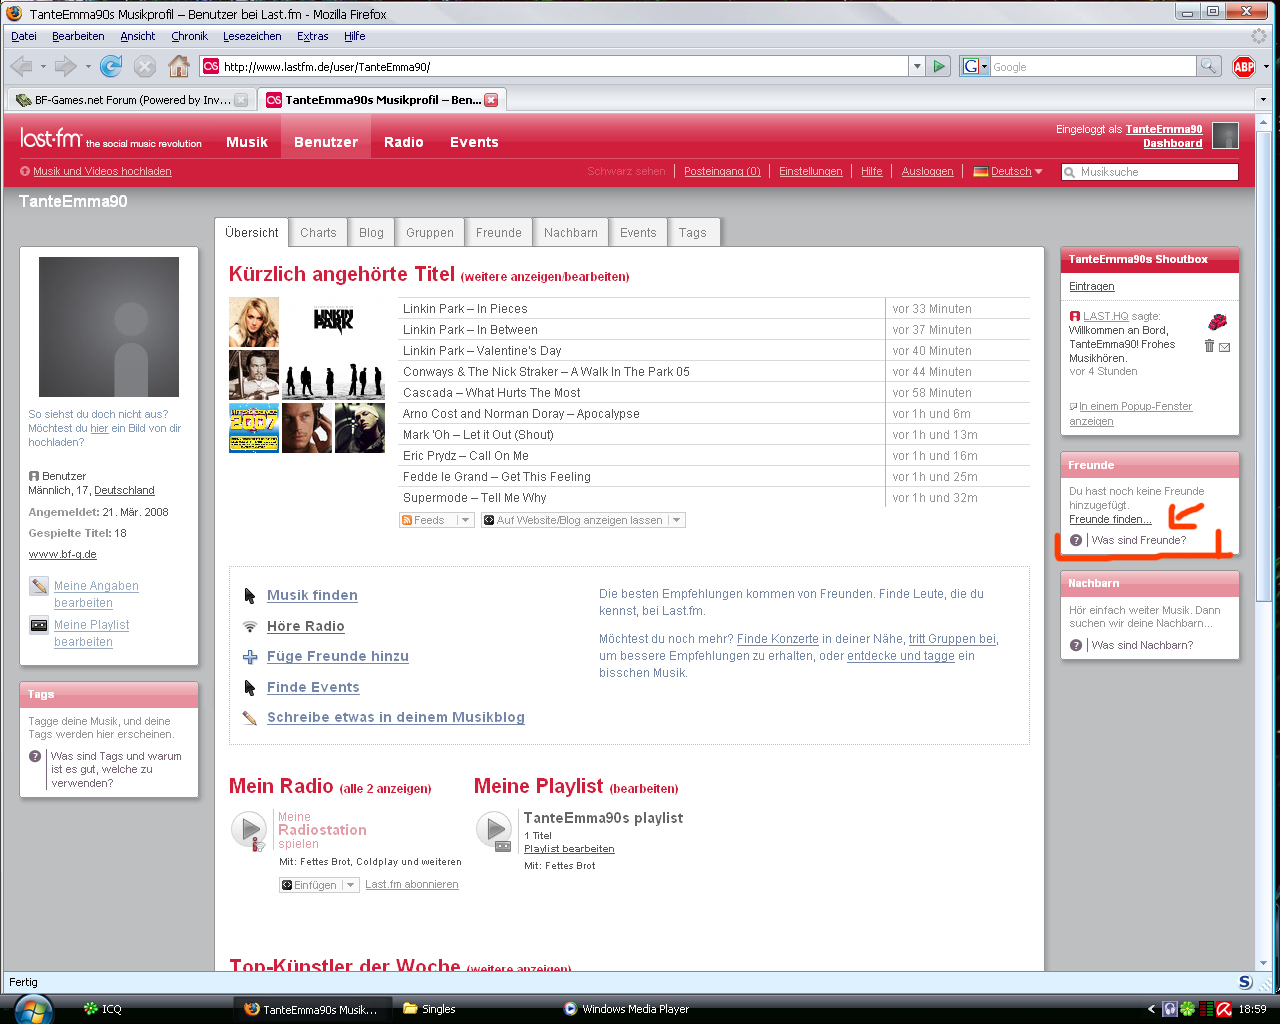Screen dimensions: 1280x1024
Task: Click the Eintragen link in Shoutbox
Action: coord(1092,286)
